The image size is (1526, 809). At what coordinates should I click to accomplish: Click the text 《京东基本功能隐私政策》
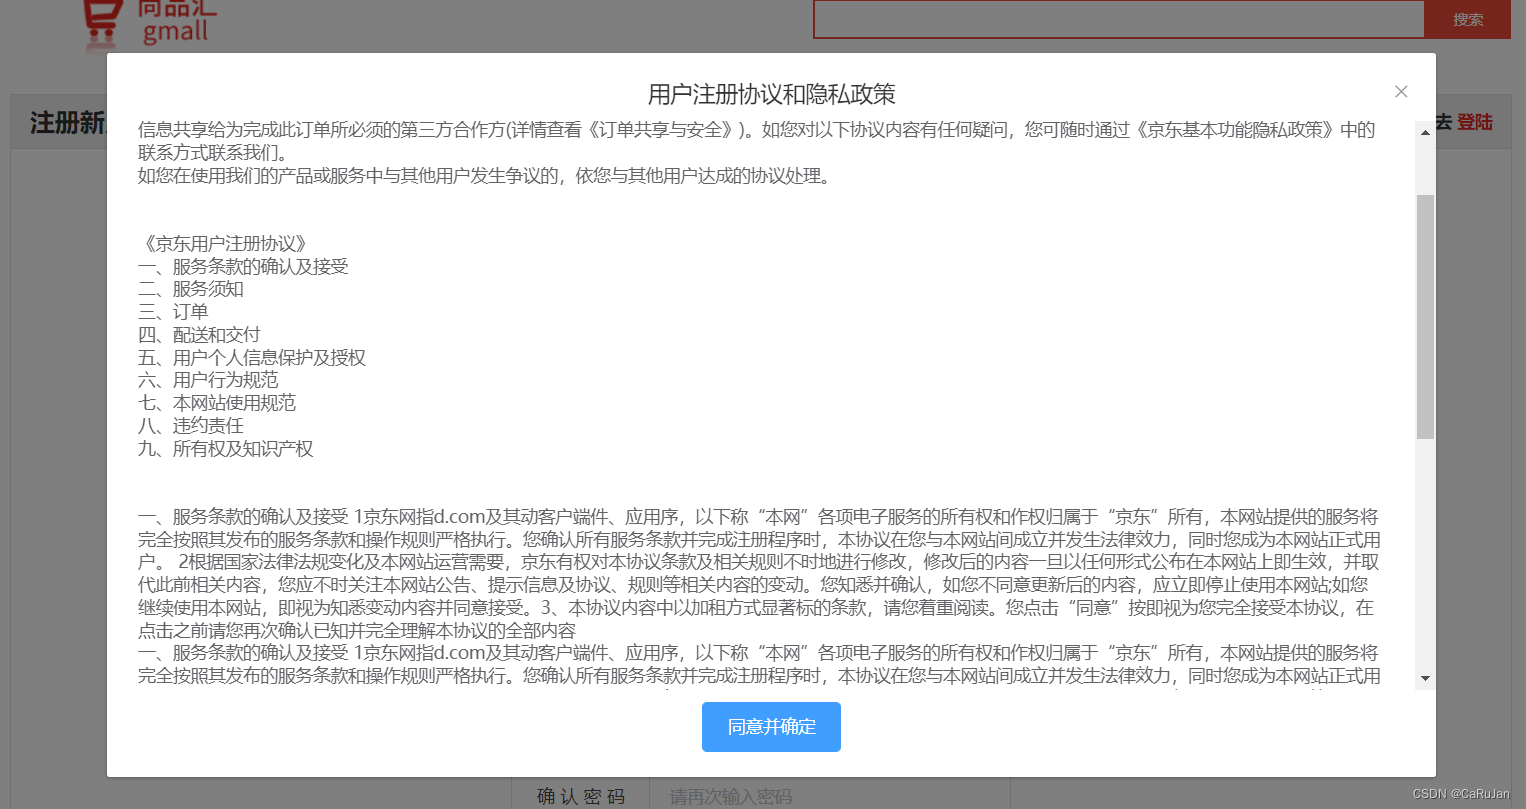pos(1235,130)
